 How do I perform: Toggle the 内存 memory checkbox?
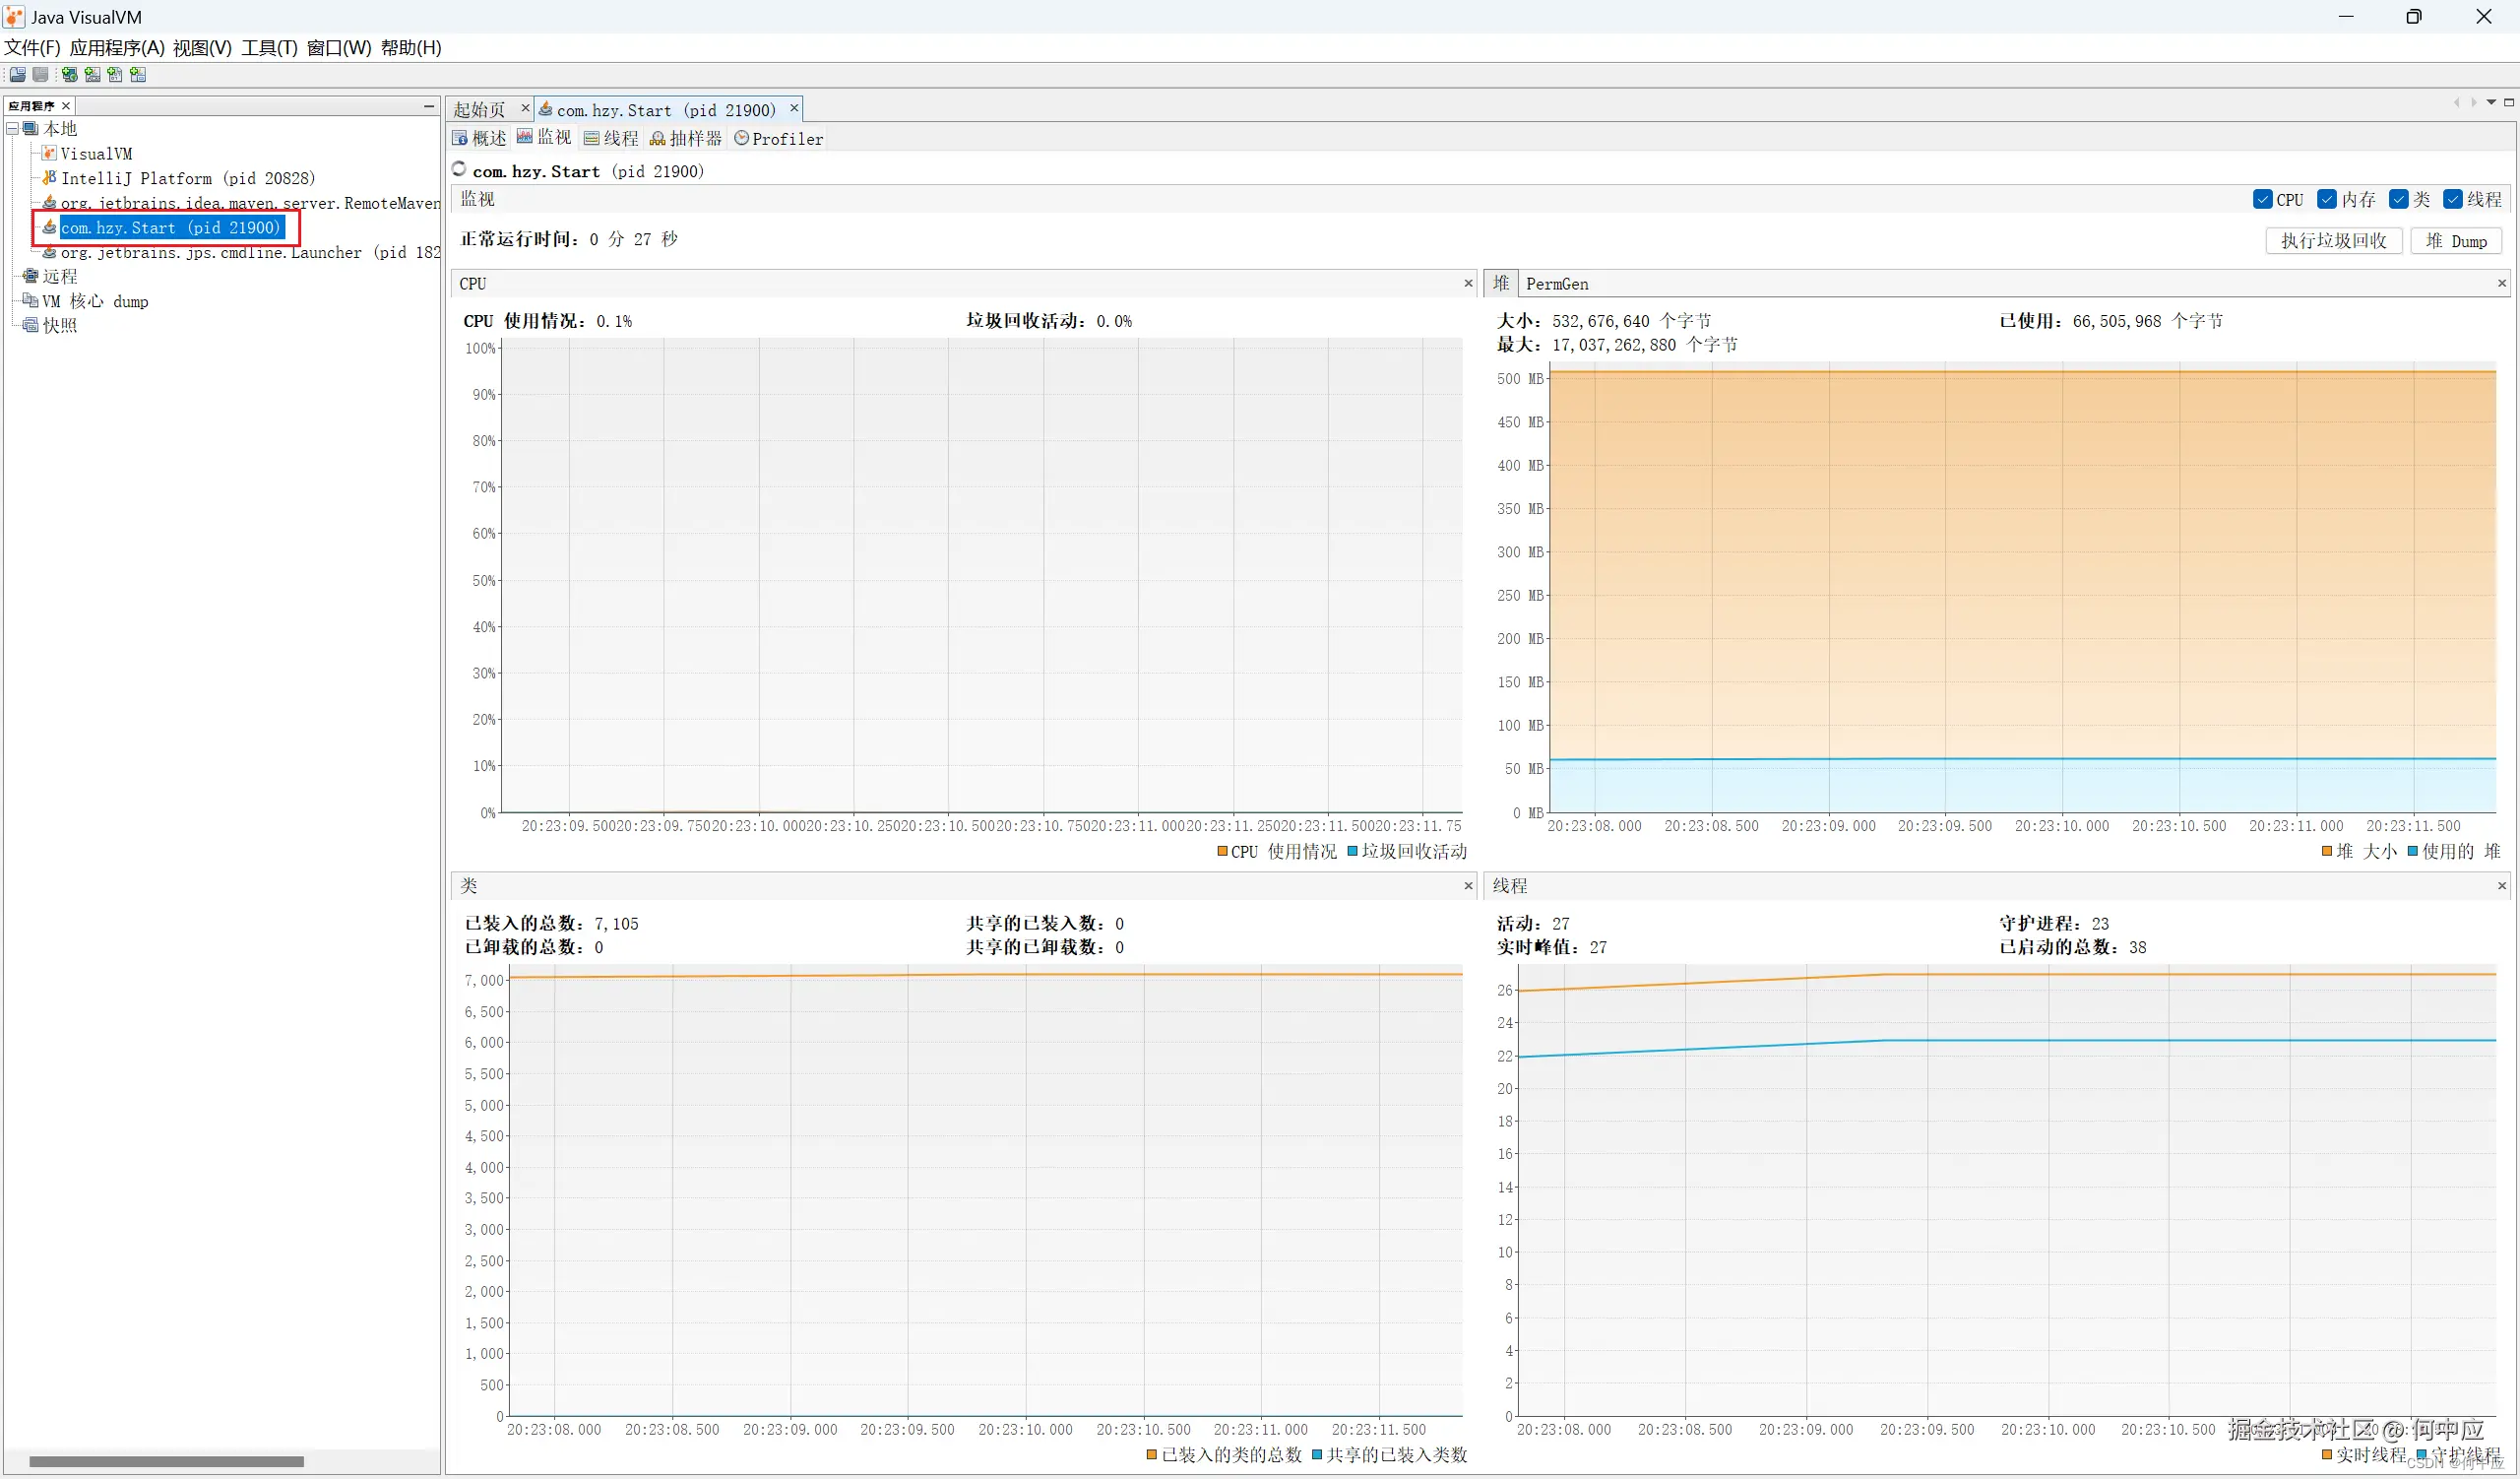click(x=2327, y=200)
